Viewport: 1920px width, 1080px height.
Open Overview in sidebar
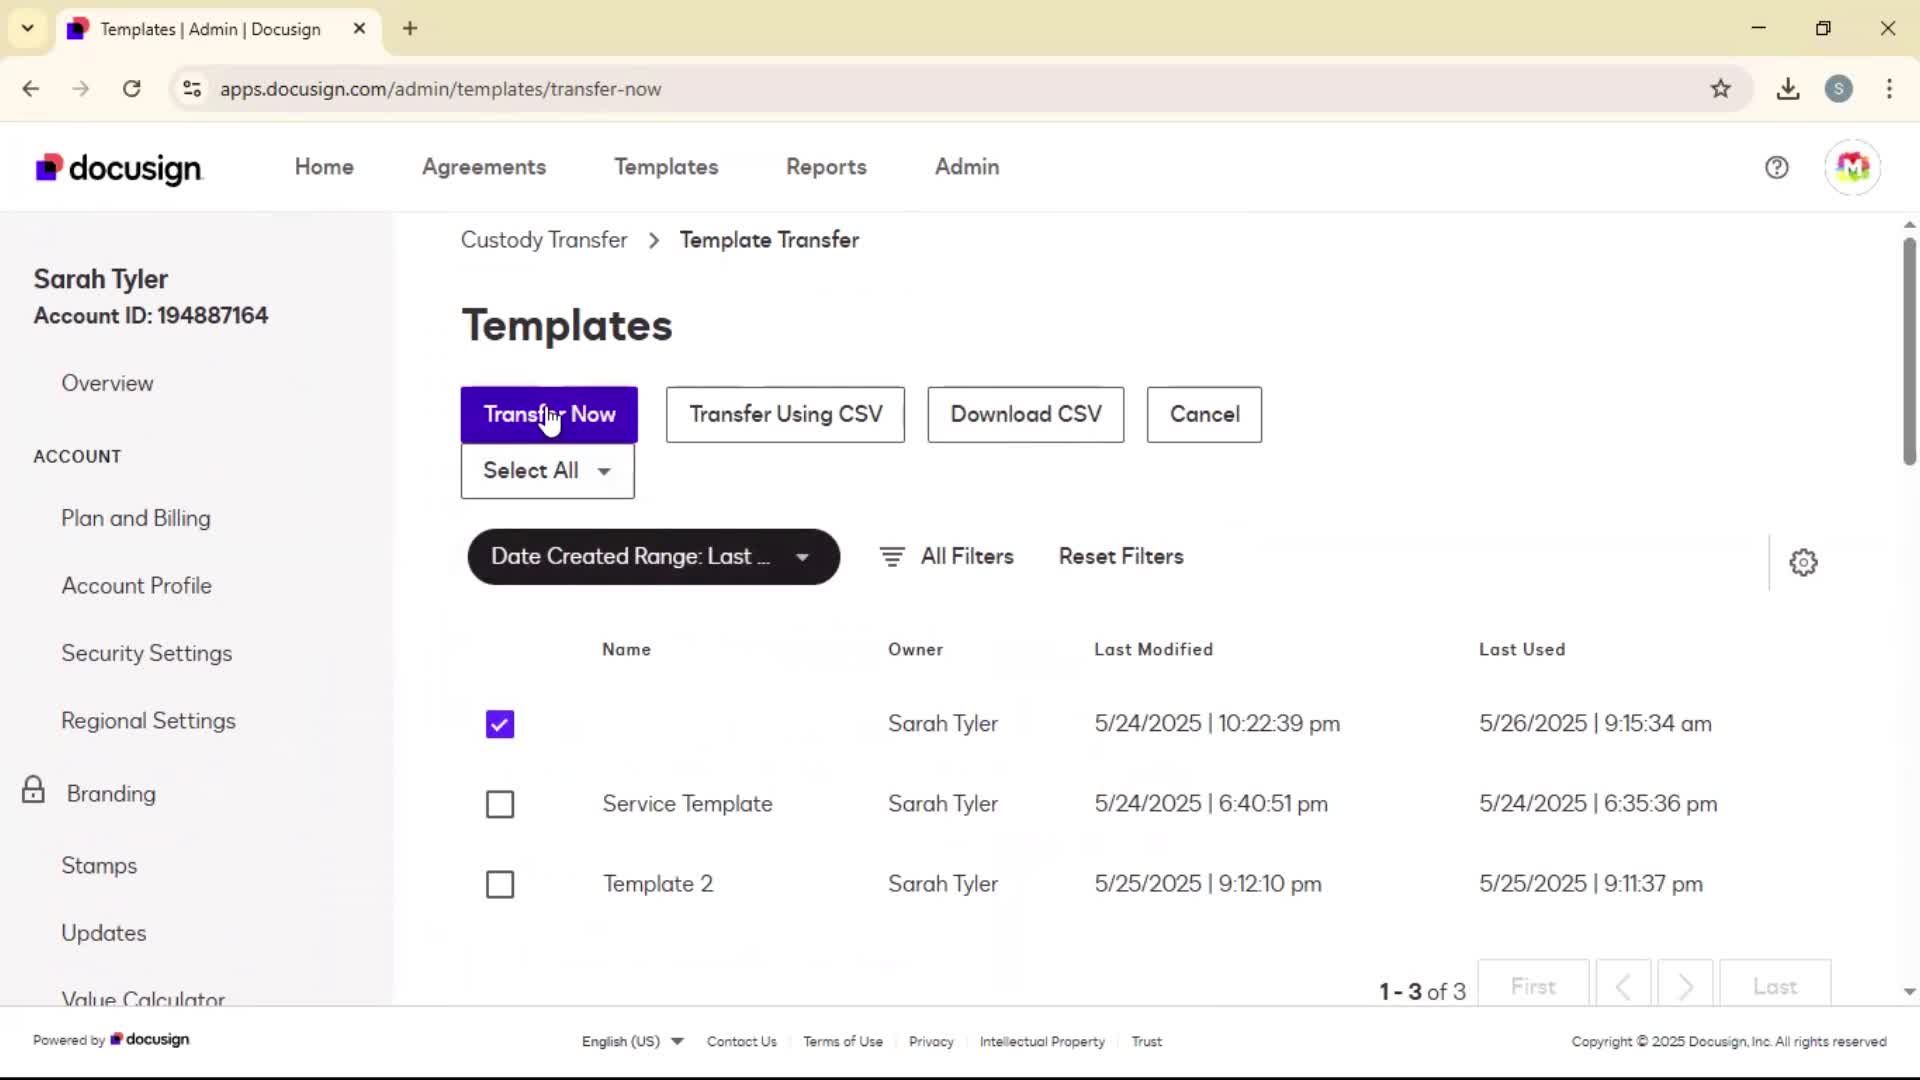(107, 383)
